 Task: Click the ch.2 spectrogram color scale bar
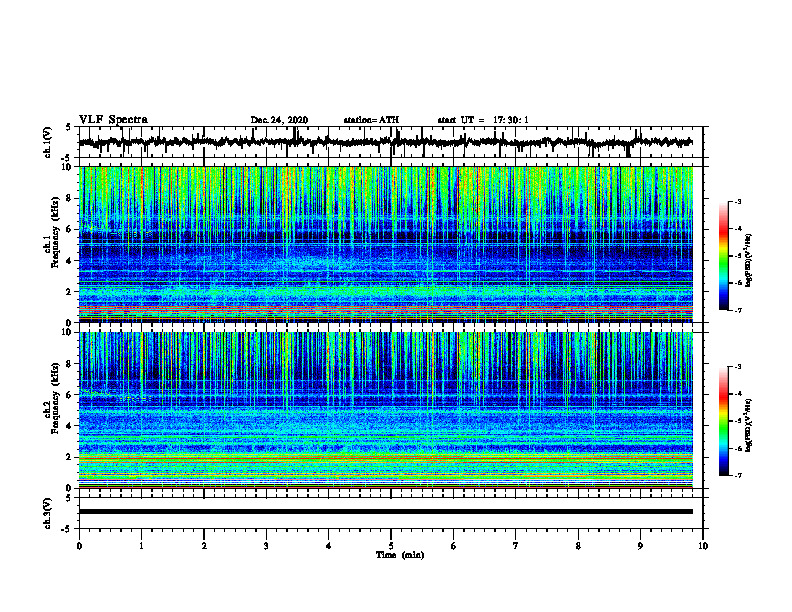click(724, 421)
